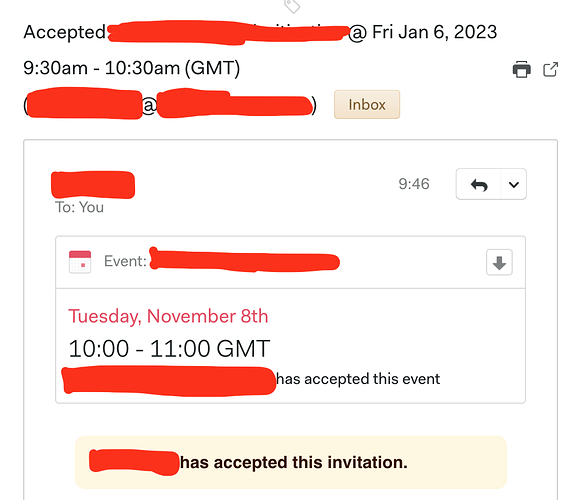Click the 'To: You' recipient line
Image resolution: width=580 pixels, height=500 pixels.
click(x=79, y=207)
